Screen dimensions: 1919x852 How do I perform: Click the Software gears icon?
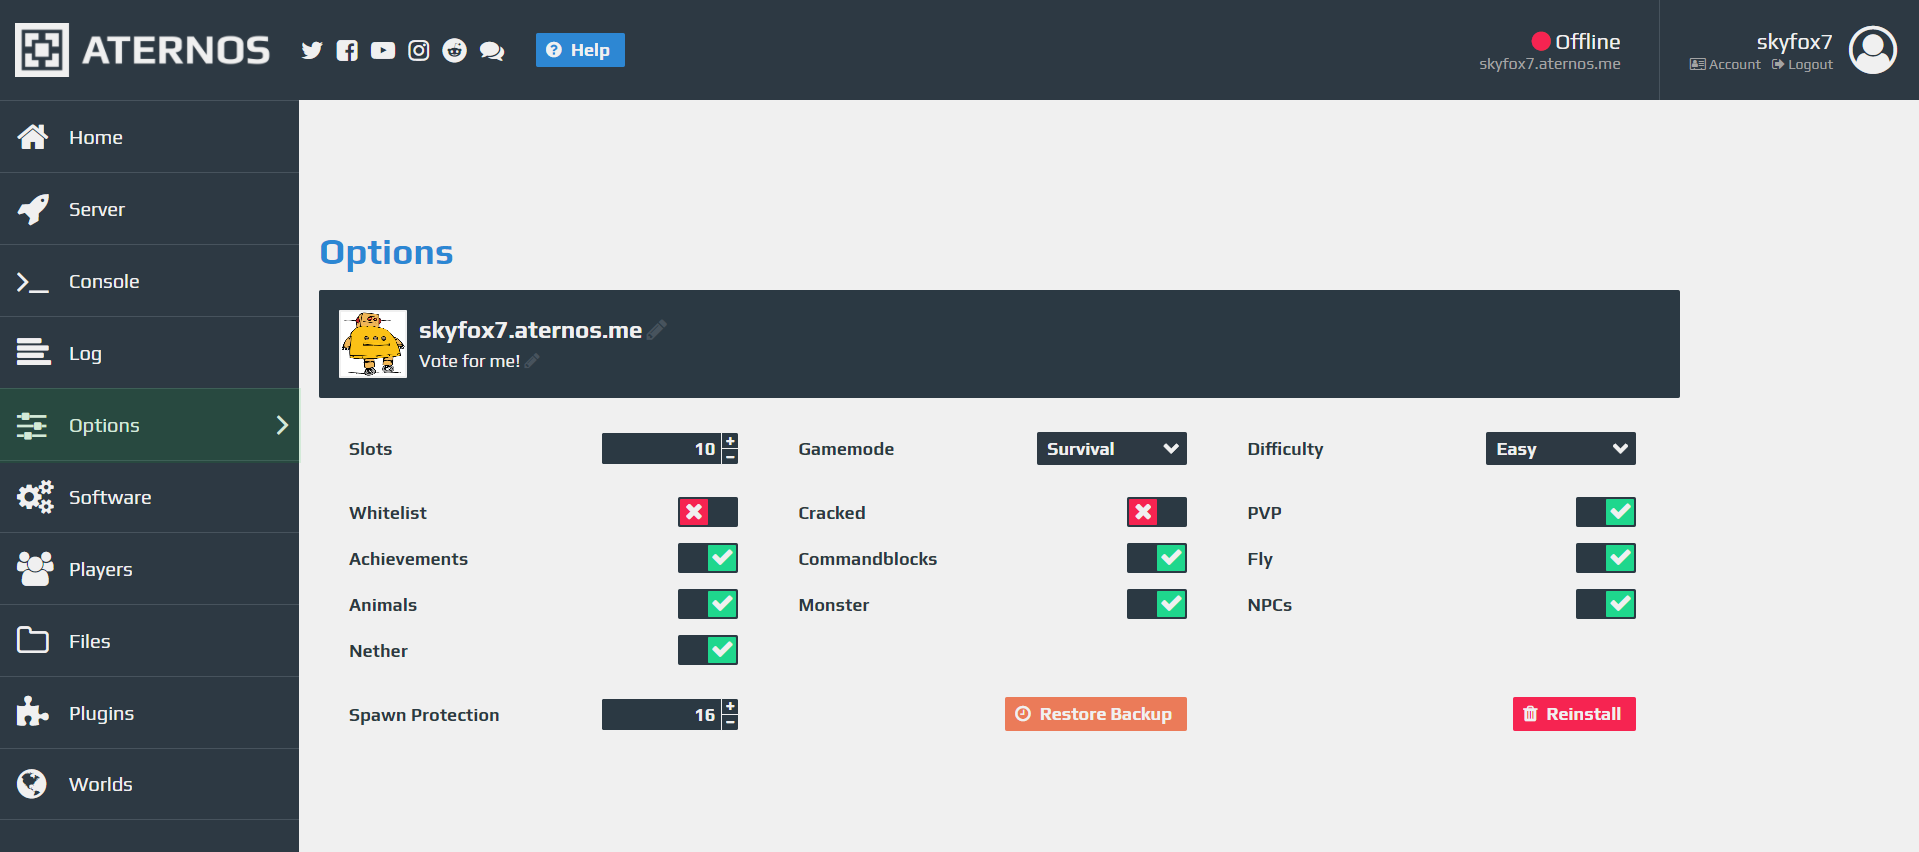click(35, 497)
